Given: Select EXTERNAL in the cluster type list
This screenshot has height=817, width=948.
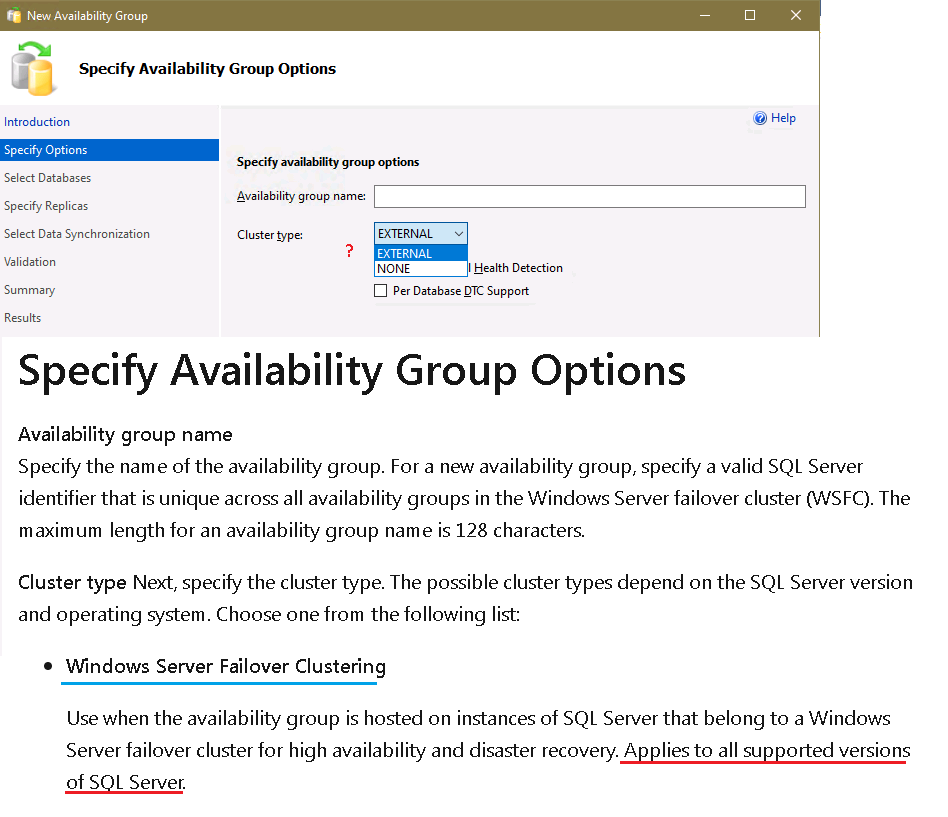Looking at the screenshot, I should click(x=421, y=253).
